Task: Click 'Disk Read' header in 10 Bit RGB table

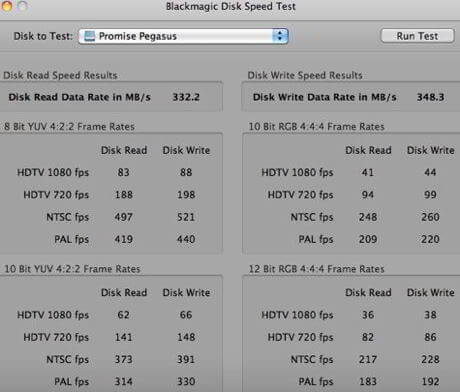Action: click(x=368, y=150)
